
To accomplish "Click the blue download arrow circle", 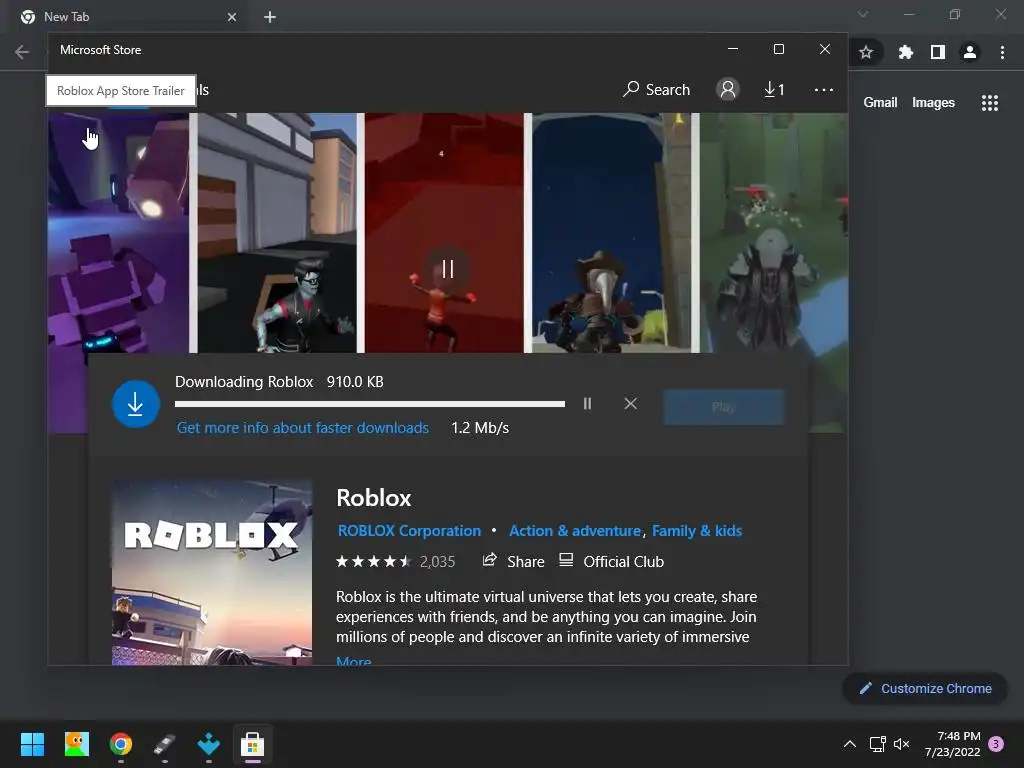I will pos(136,404).
